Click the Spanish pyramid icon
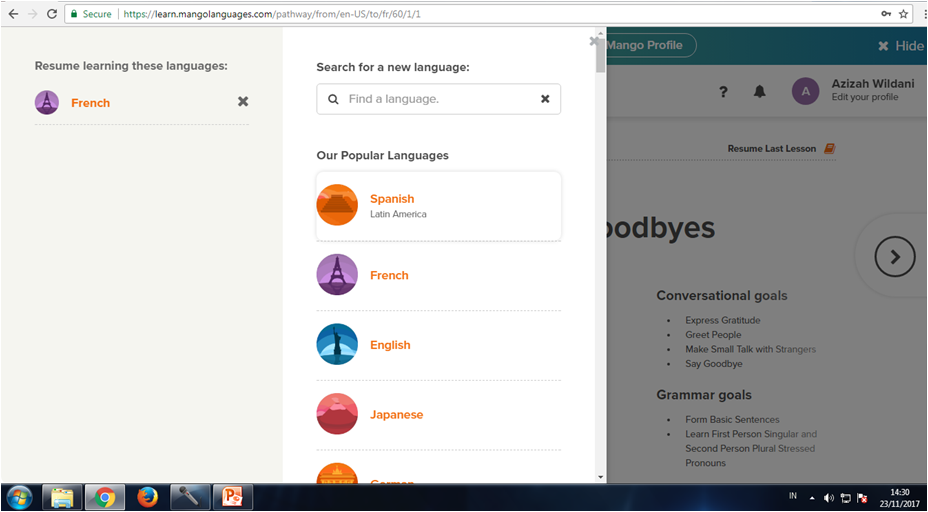This screenshot has width=928, height=512. (x=337, y=205)
